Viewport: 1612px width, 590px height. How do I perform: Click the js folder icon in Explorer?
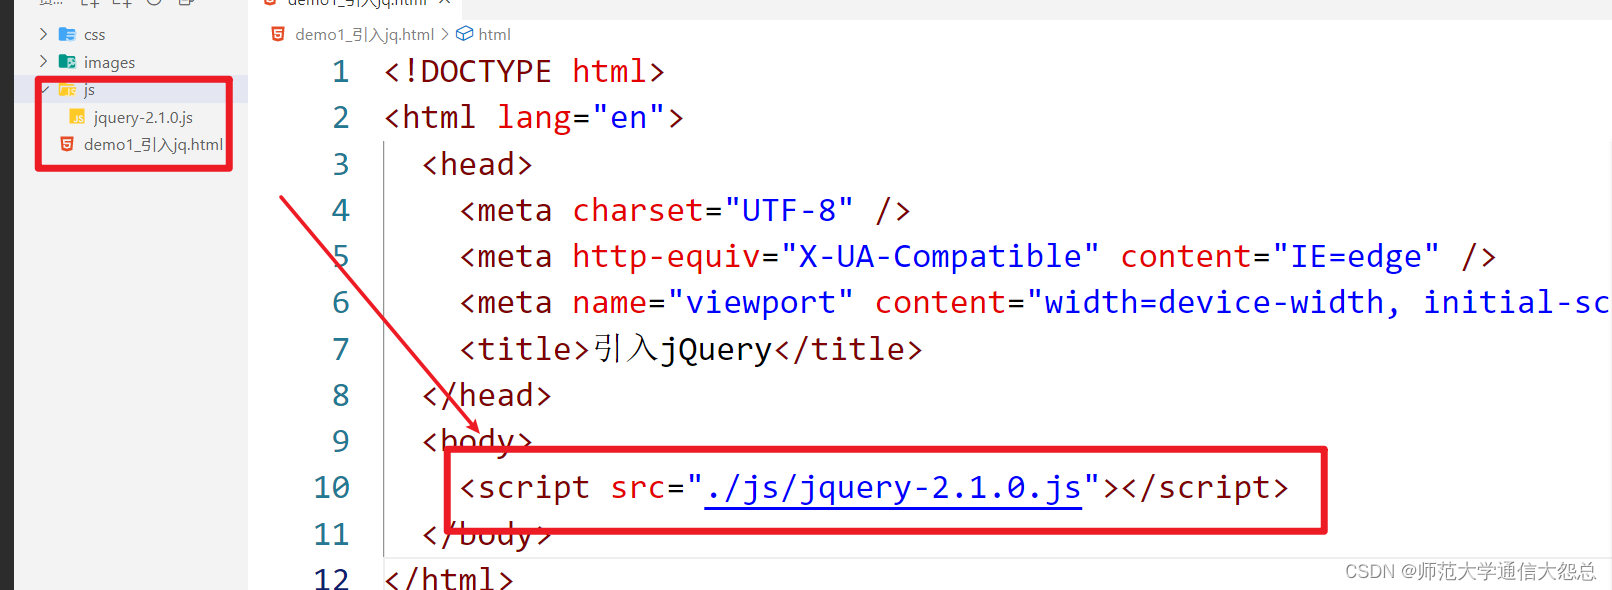pos(68,90)
